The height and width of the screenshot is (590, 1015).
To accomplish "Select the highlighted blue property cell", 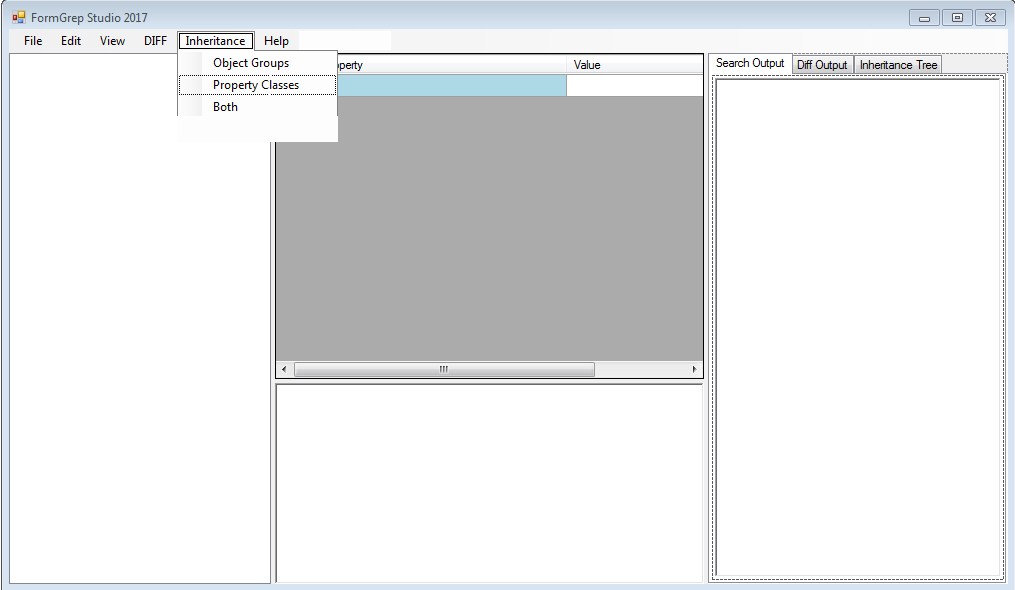I will click(x=451, y=85).
